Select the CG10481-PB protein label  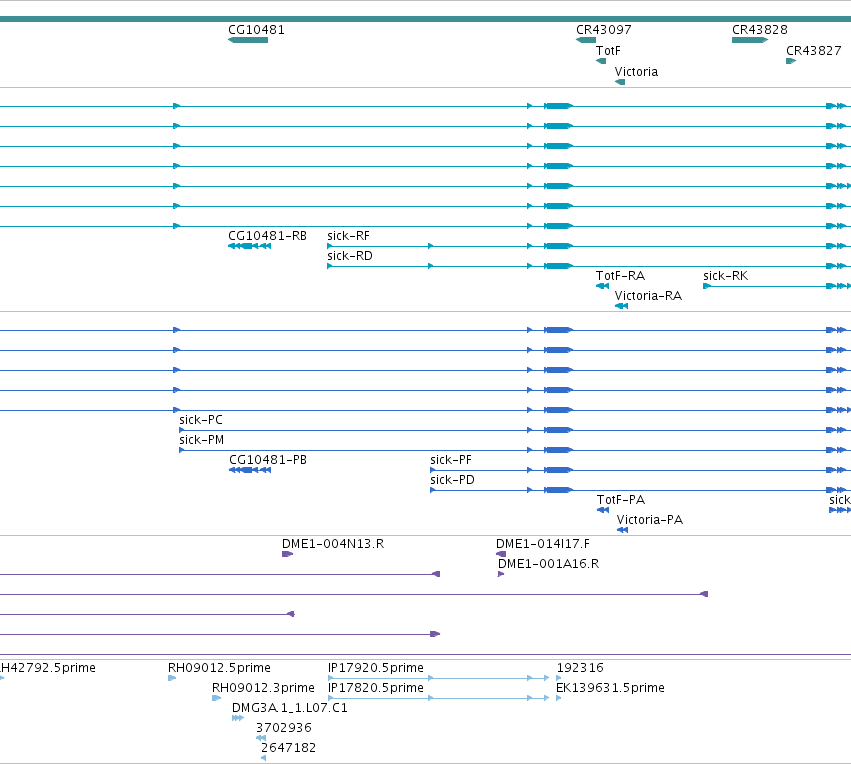coord(268,460)
